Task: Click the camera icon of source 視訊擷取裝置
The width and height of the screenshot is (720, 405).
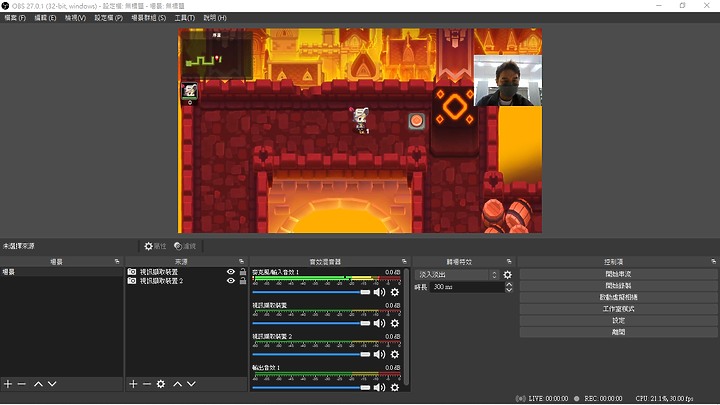Action: point(132,272)
